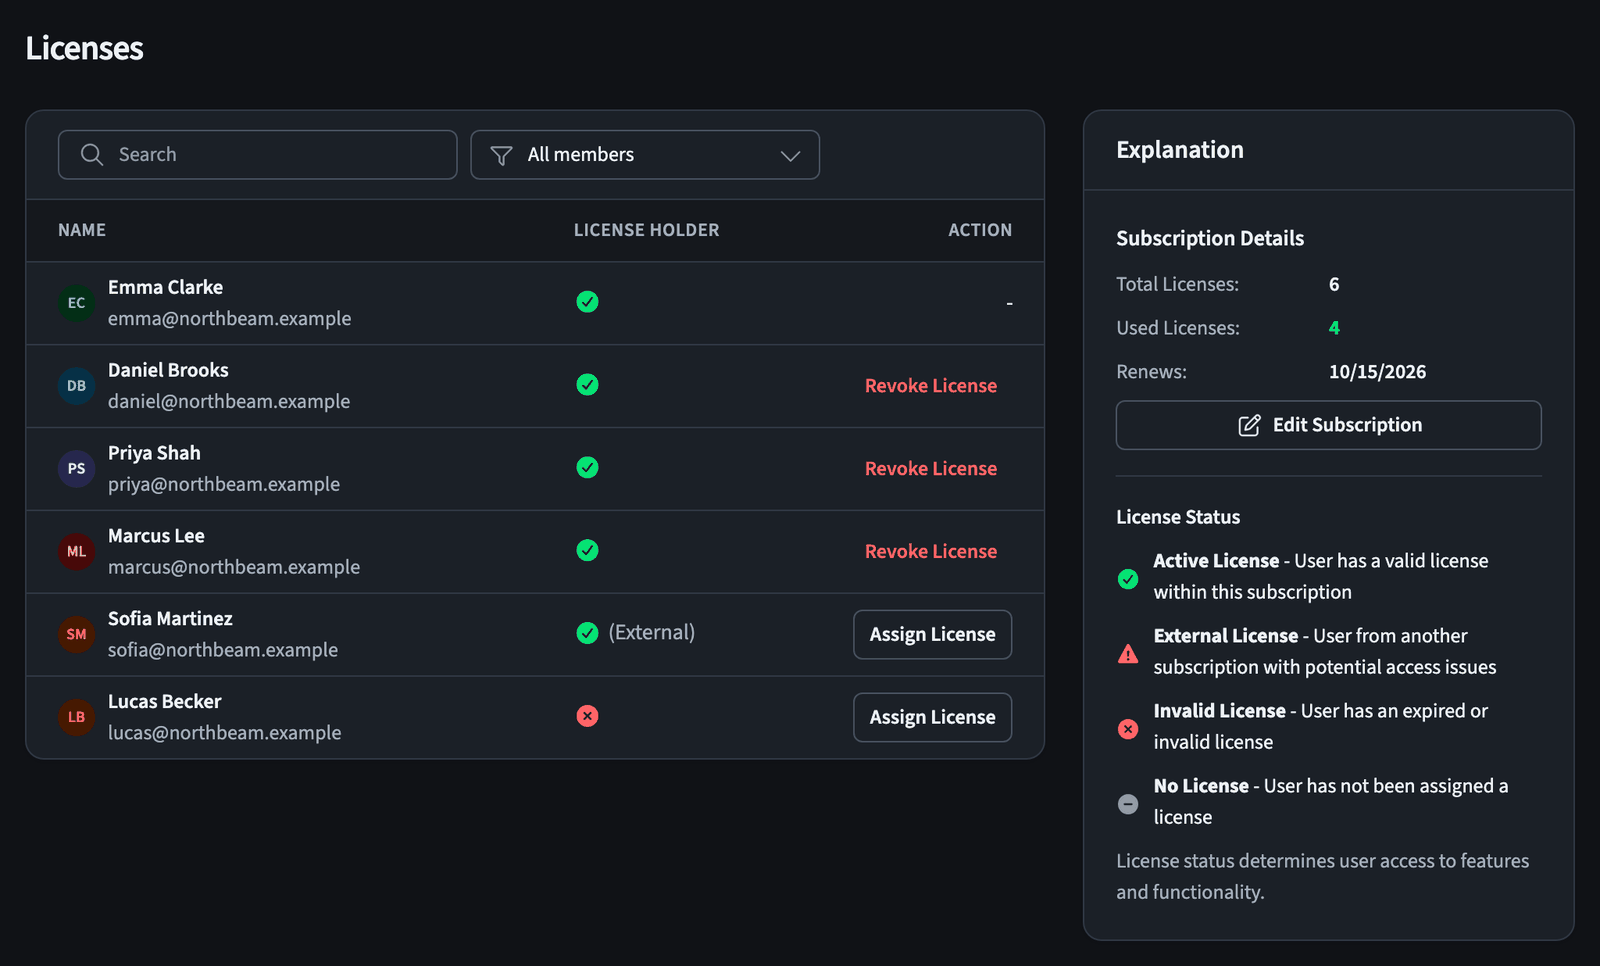Click Emma Clarke's green license check icon
This screenshot has width=1600, height=966.
[x=588, y=302]
